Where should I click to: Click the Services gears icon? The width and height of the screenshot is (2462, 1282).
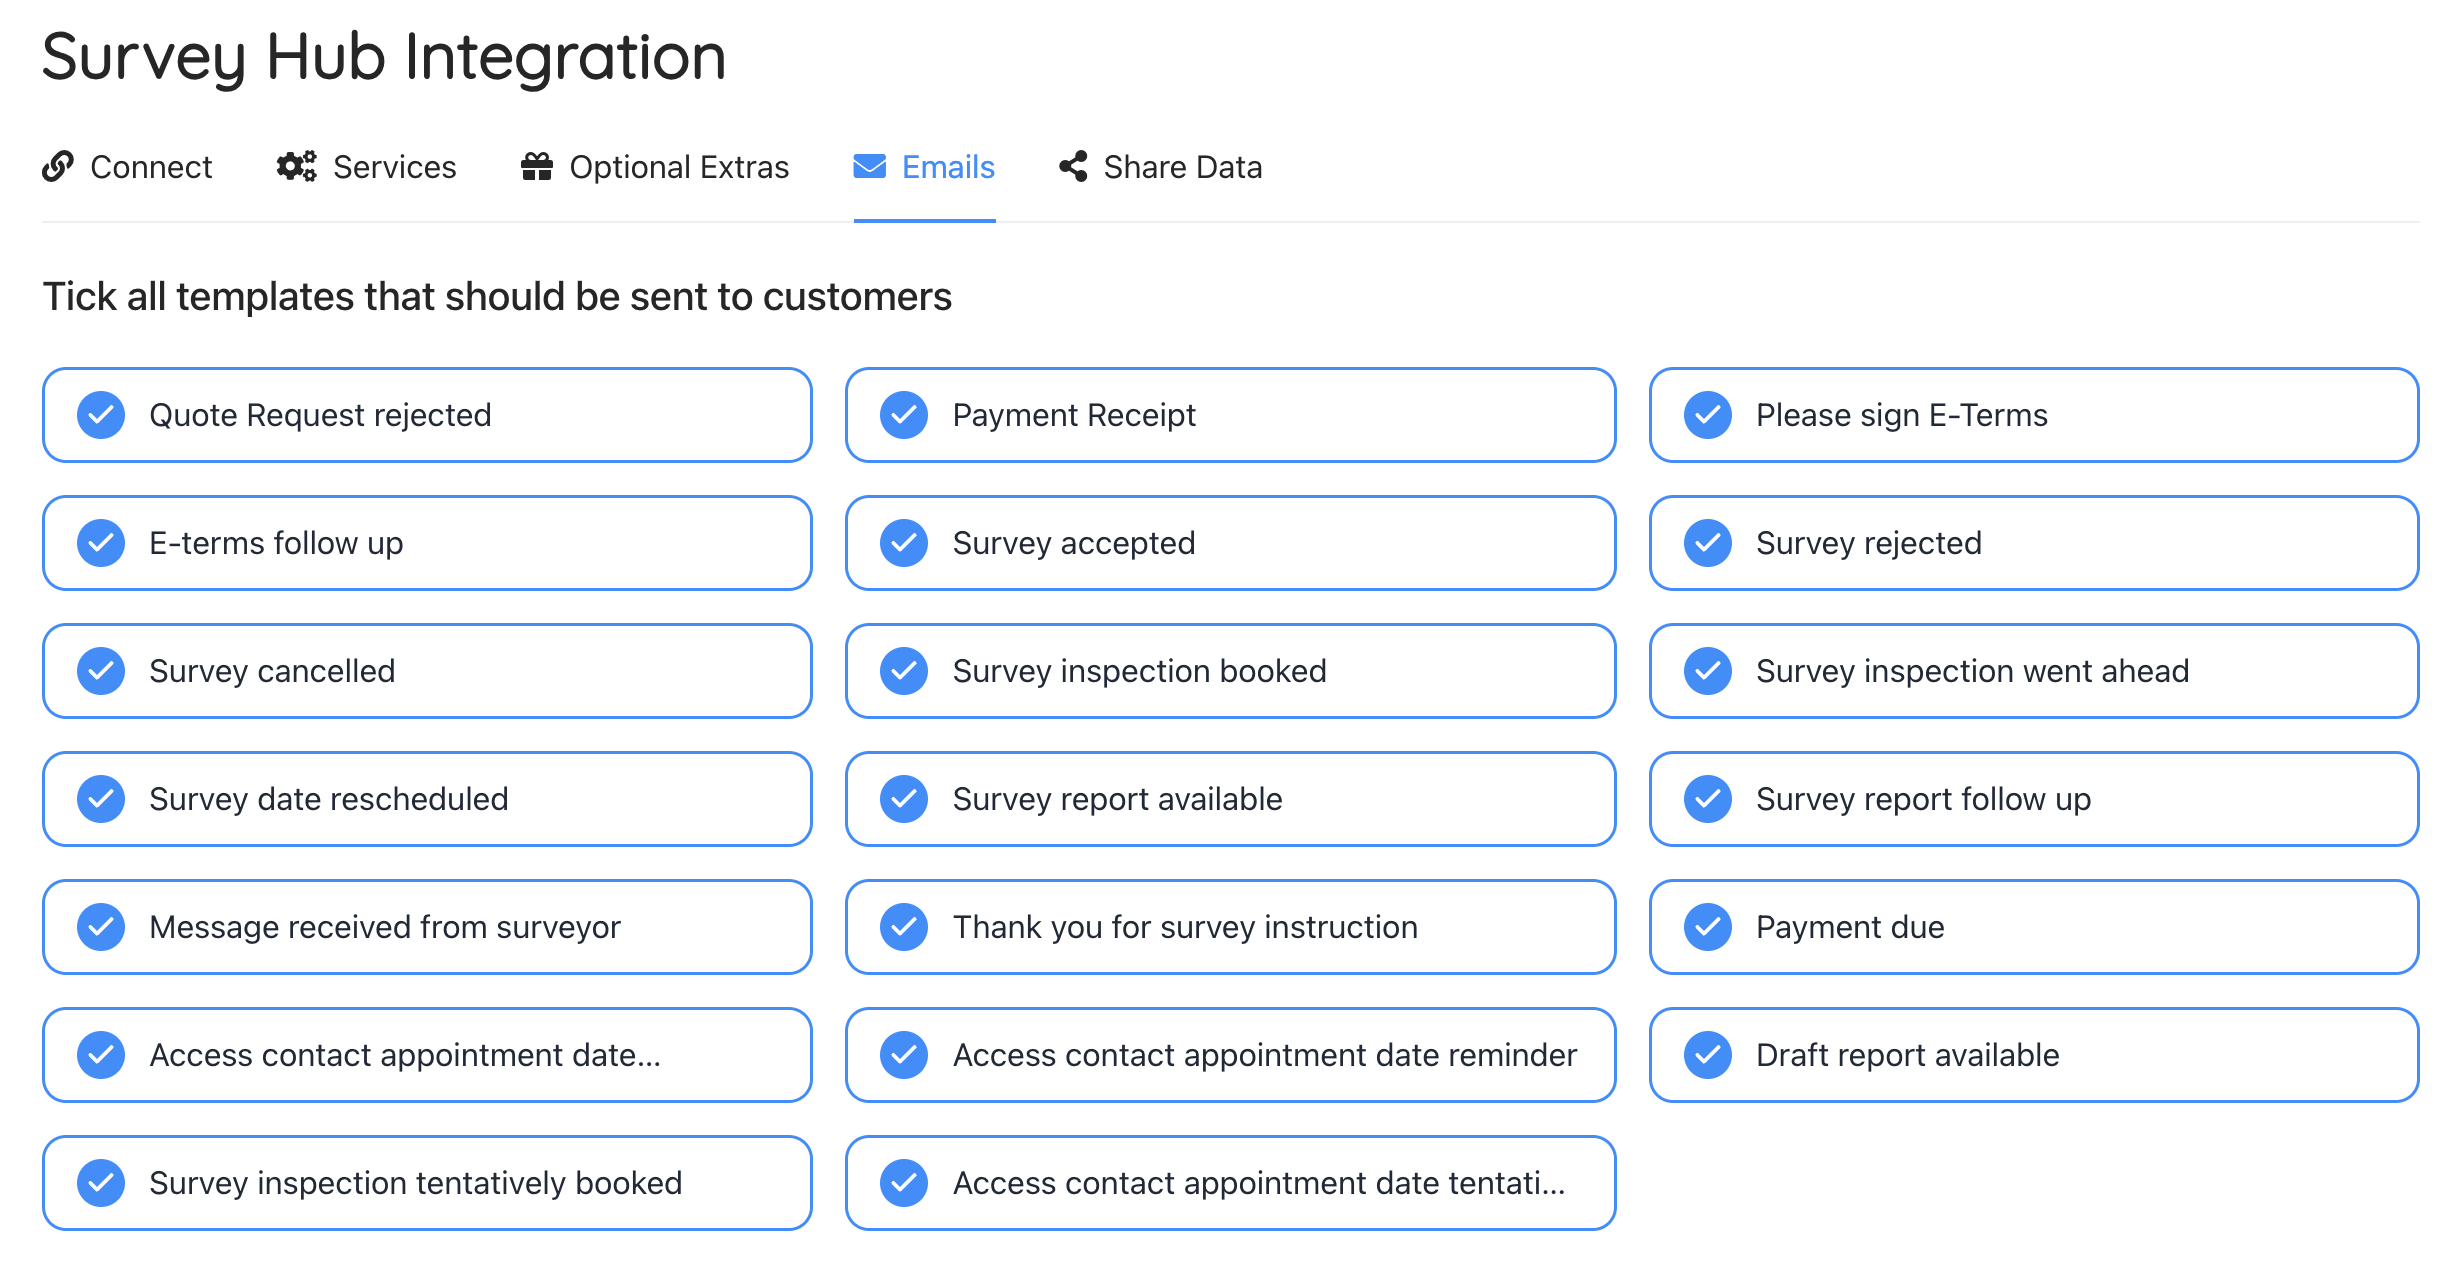pyautogui.click(x=296, y=166)
